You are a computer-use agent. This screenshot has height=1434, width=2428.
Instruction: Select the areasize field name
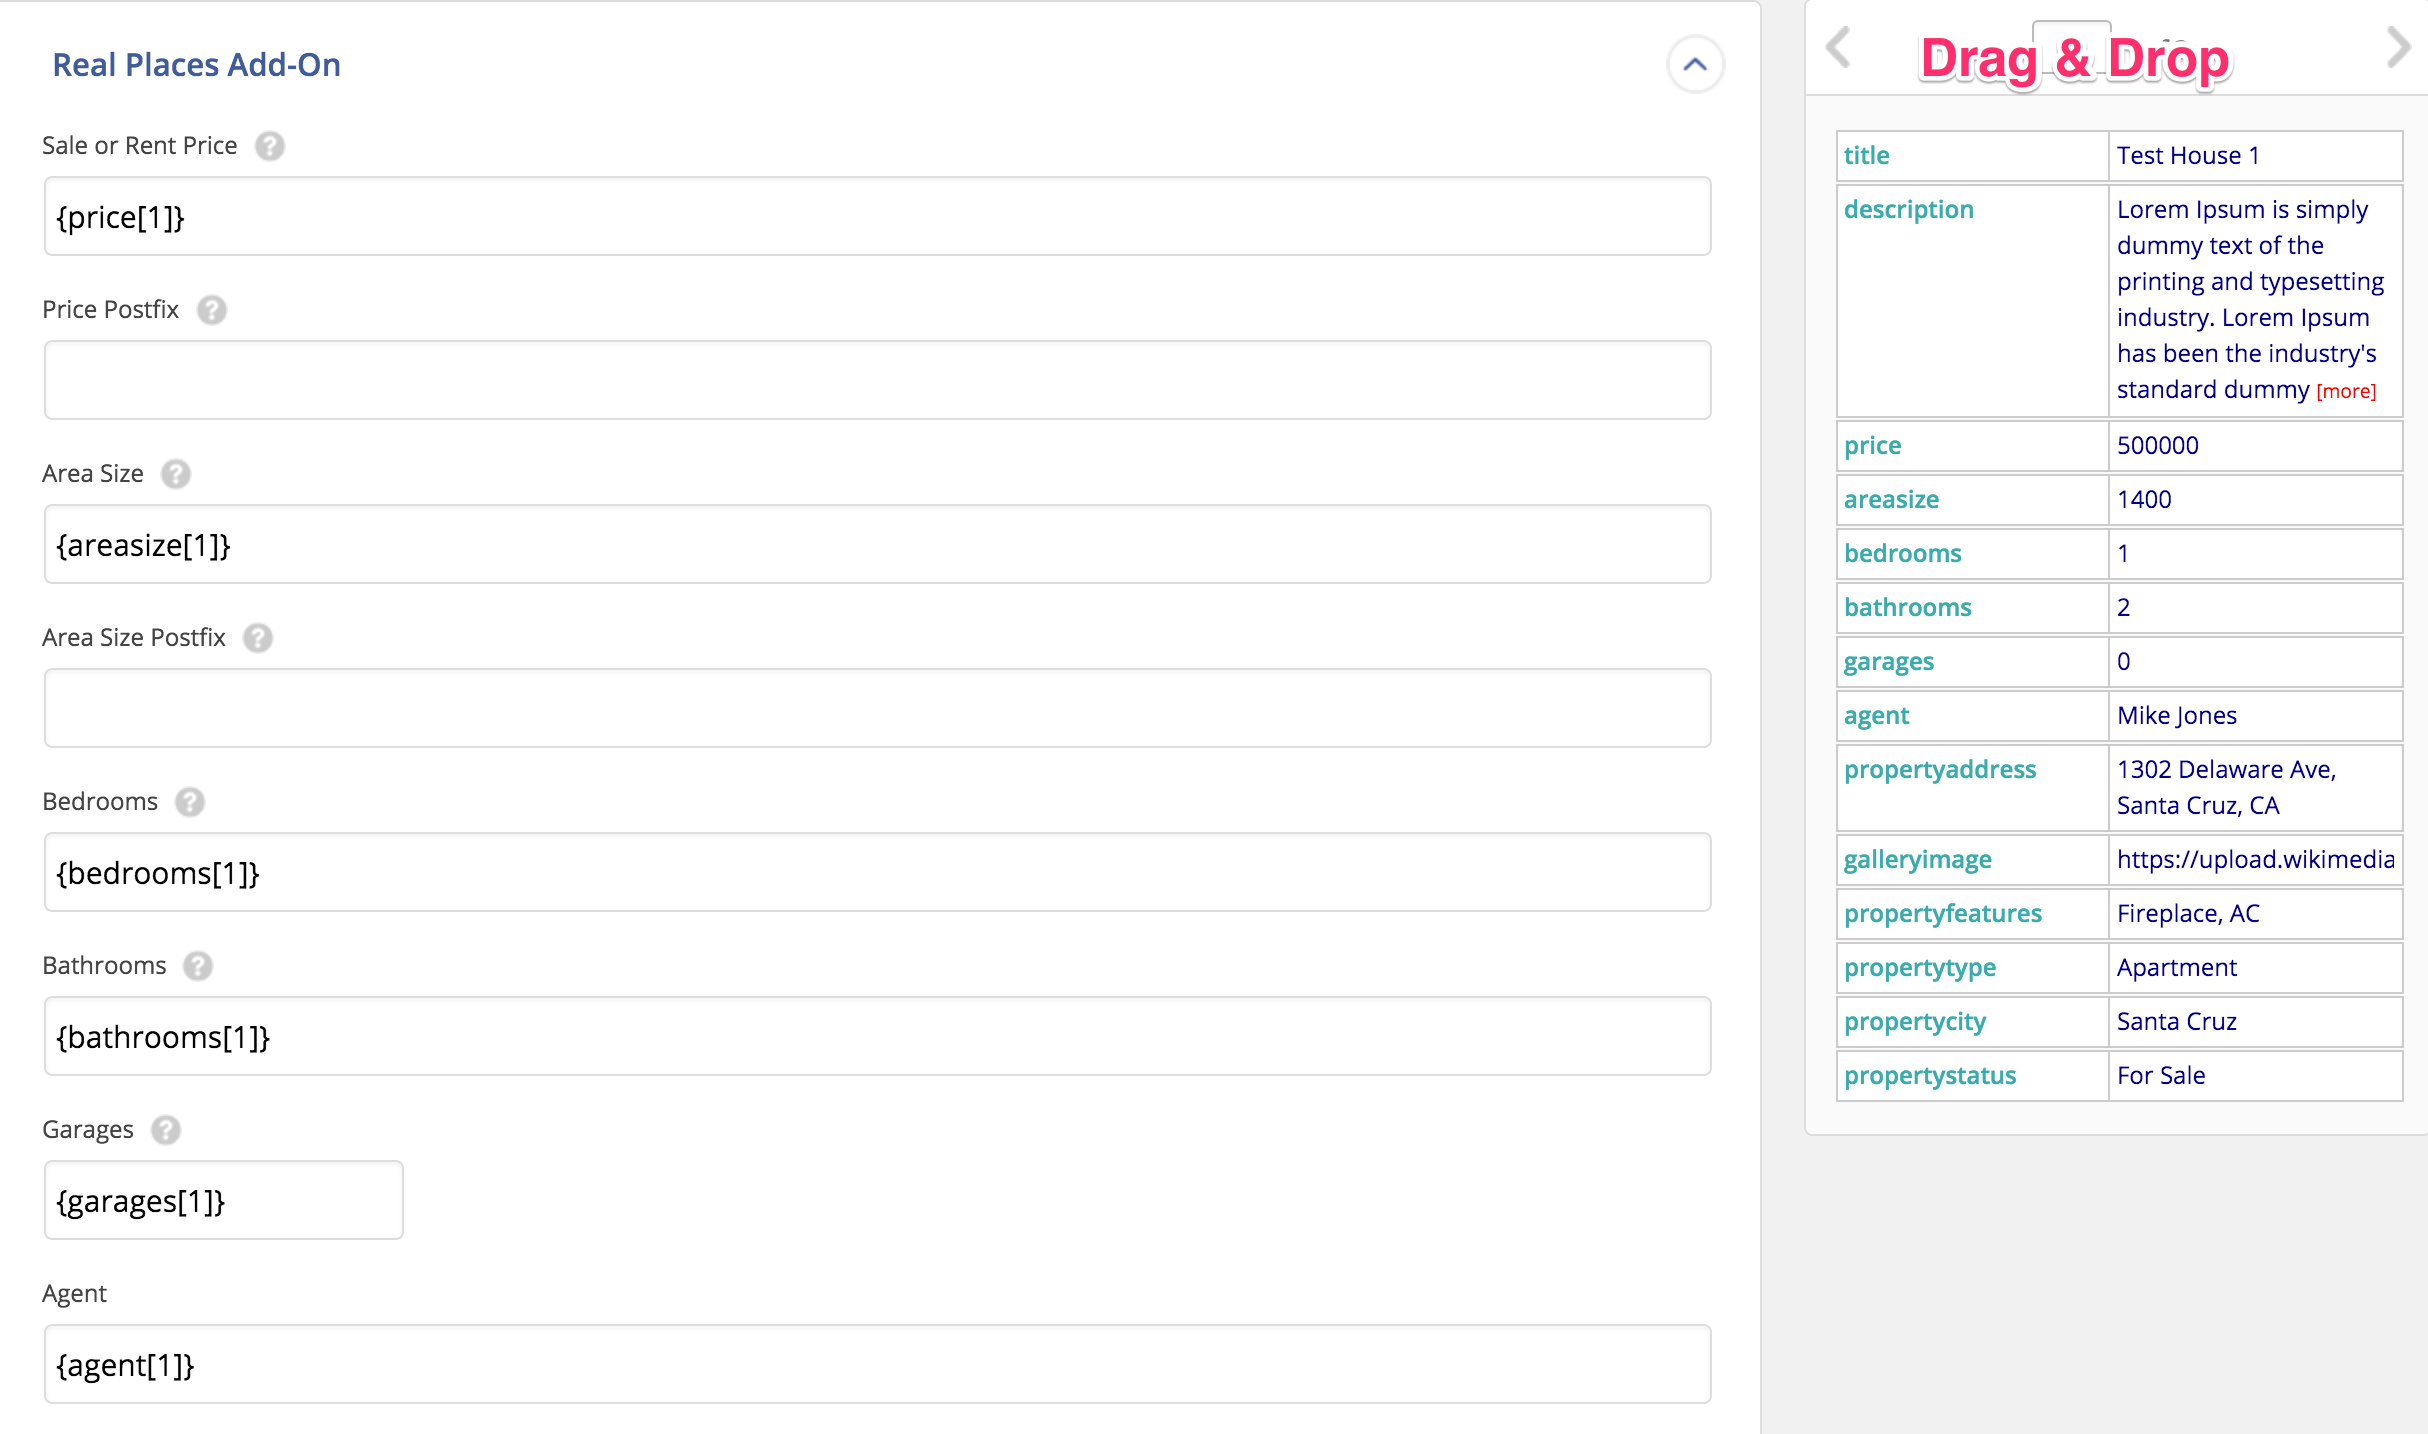coord(1891,500)
